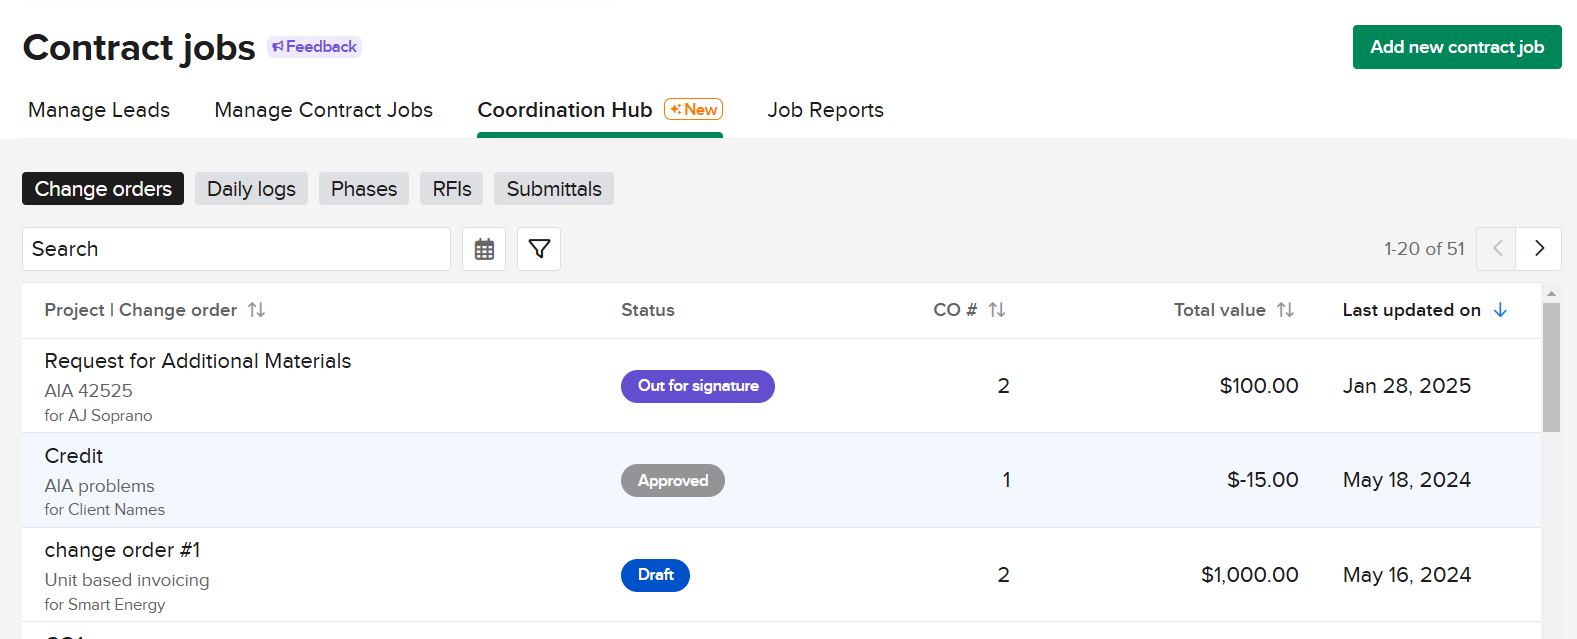Click the $1,000.00 total value
The height and width of the screenshot is (639, 1577).
pos(1250,575)
